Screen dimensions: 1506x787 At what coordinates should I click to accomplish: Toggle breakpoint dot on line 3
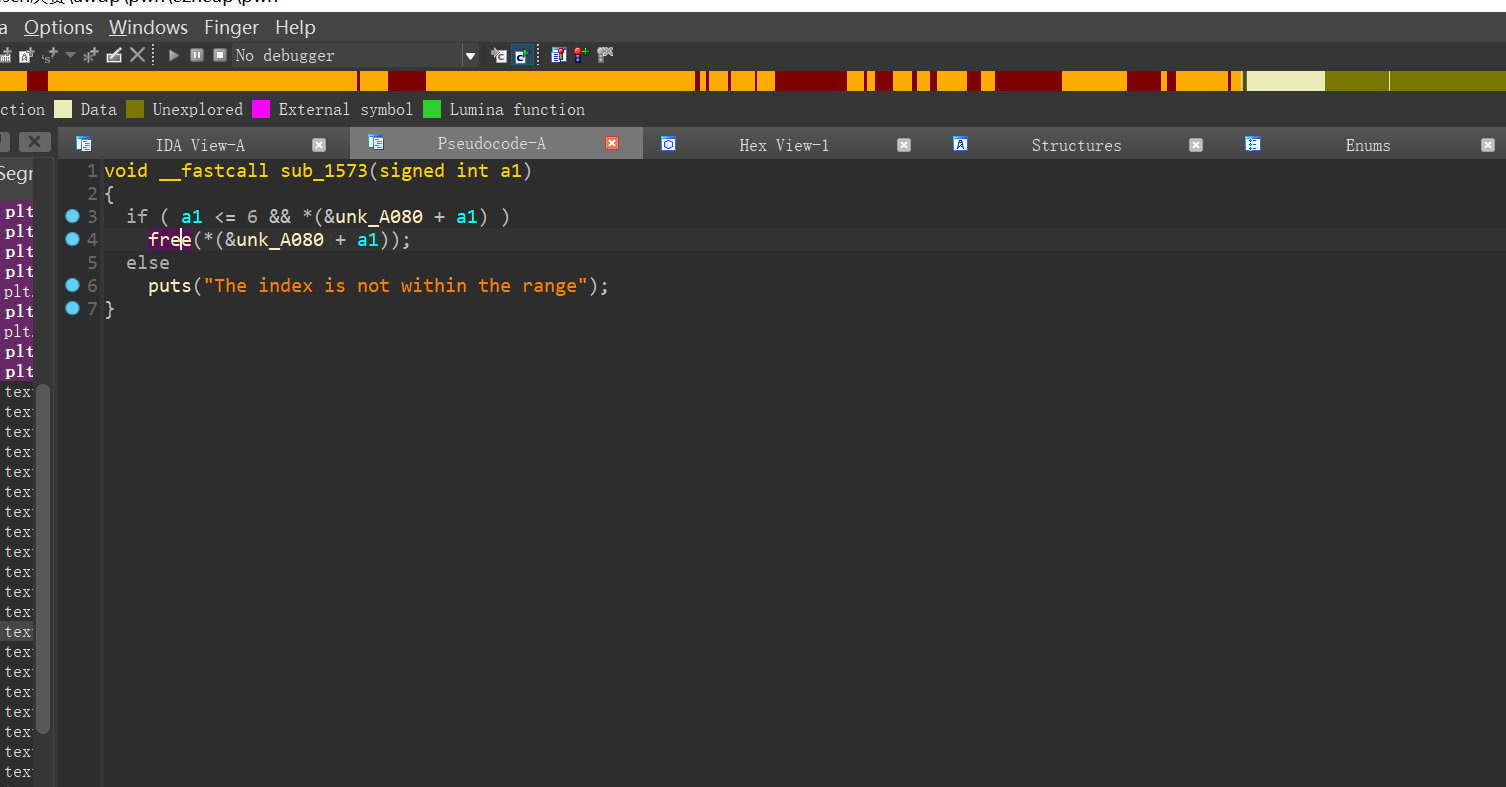(72, 216)
